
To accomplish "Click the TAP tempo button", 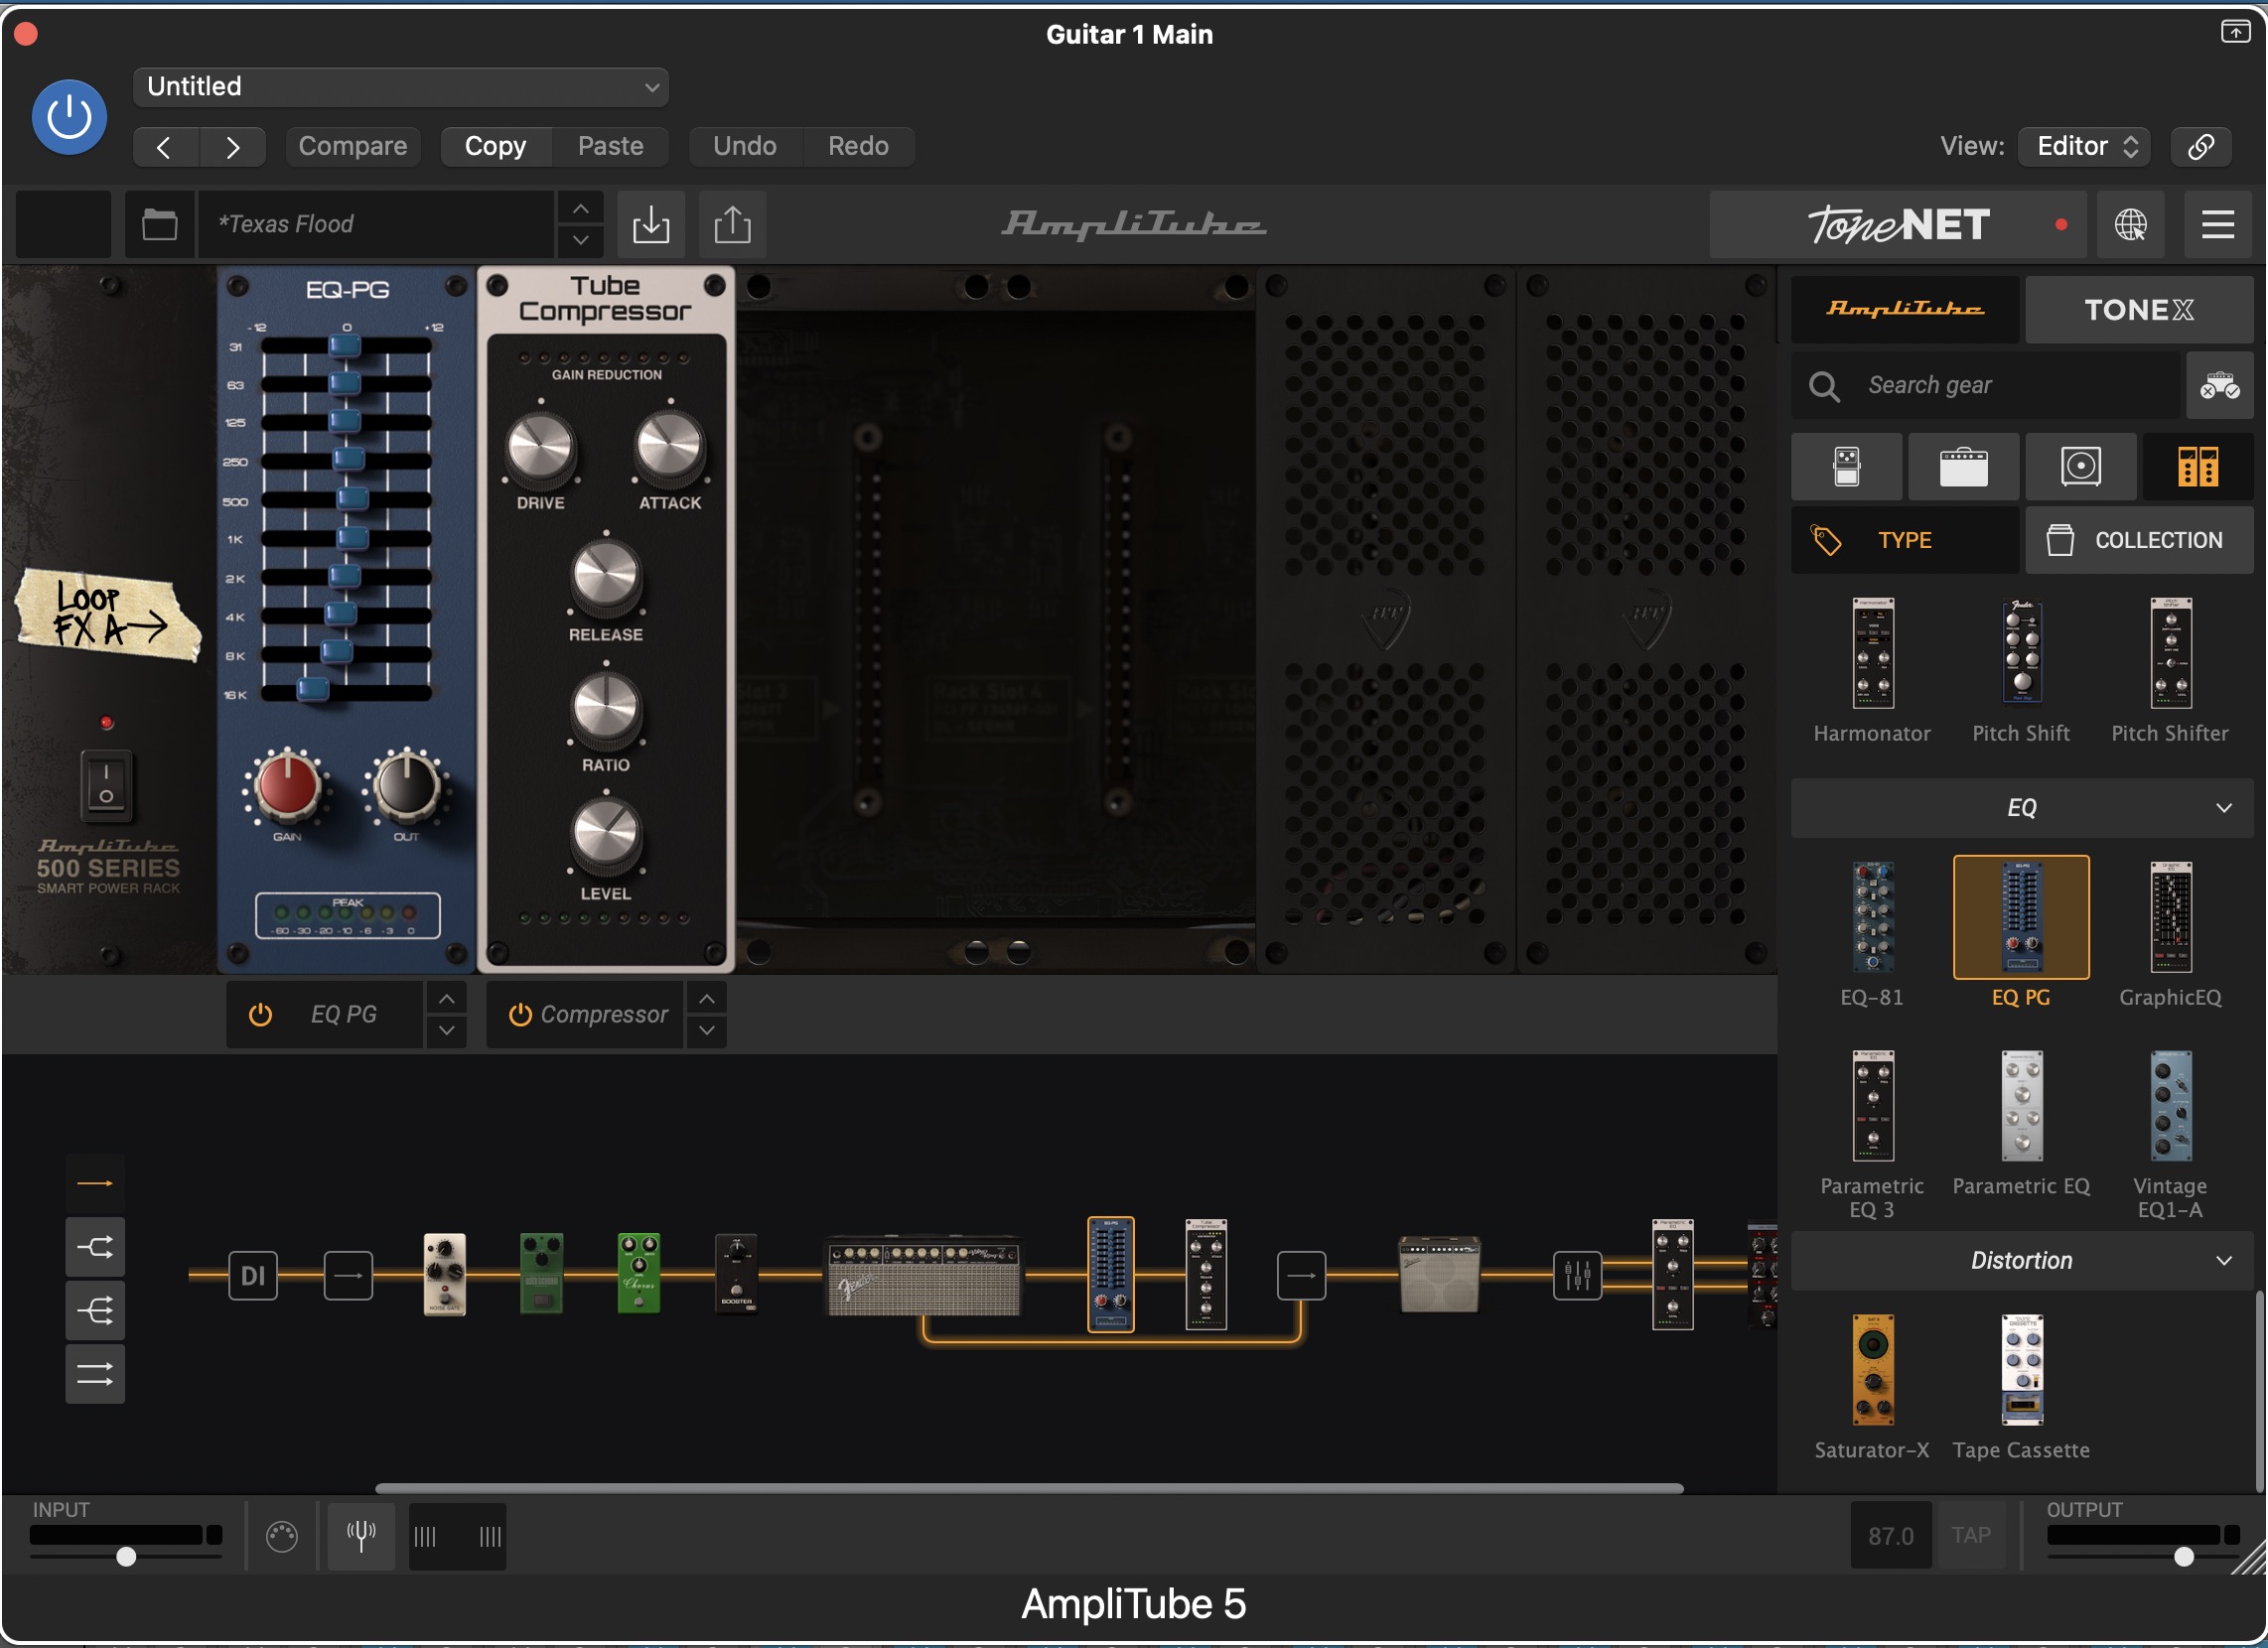I will [1970, 1536].
